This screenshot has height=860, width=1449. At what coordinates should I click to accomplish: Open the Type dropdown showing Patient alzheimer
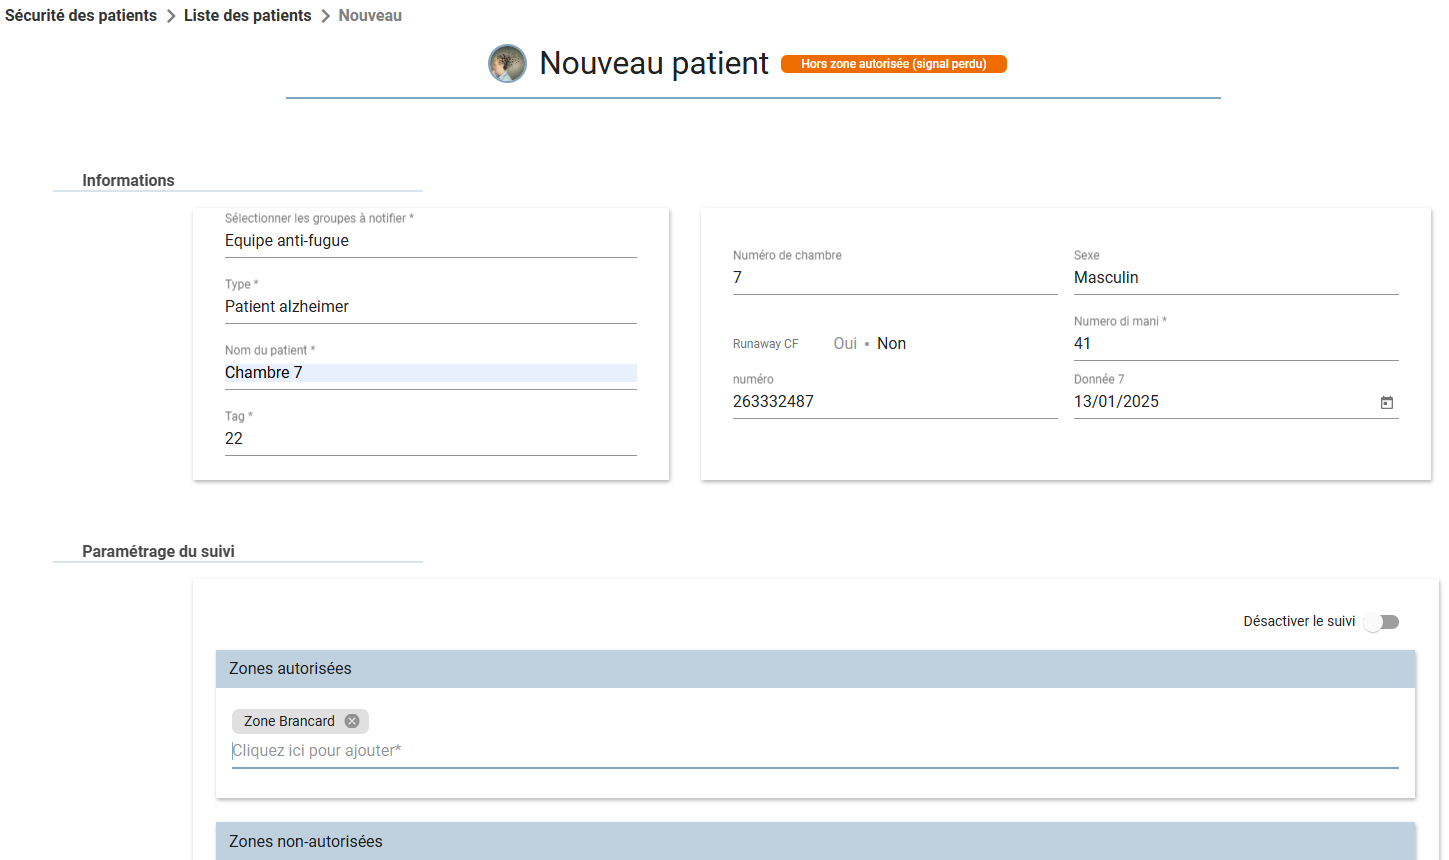(x=431, y=307)
